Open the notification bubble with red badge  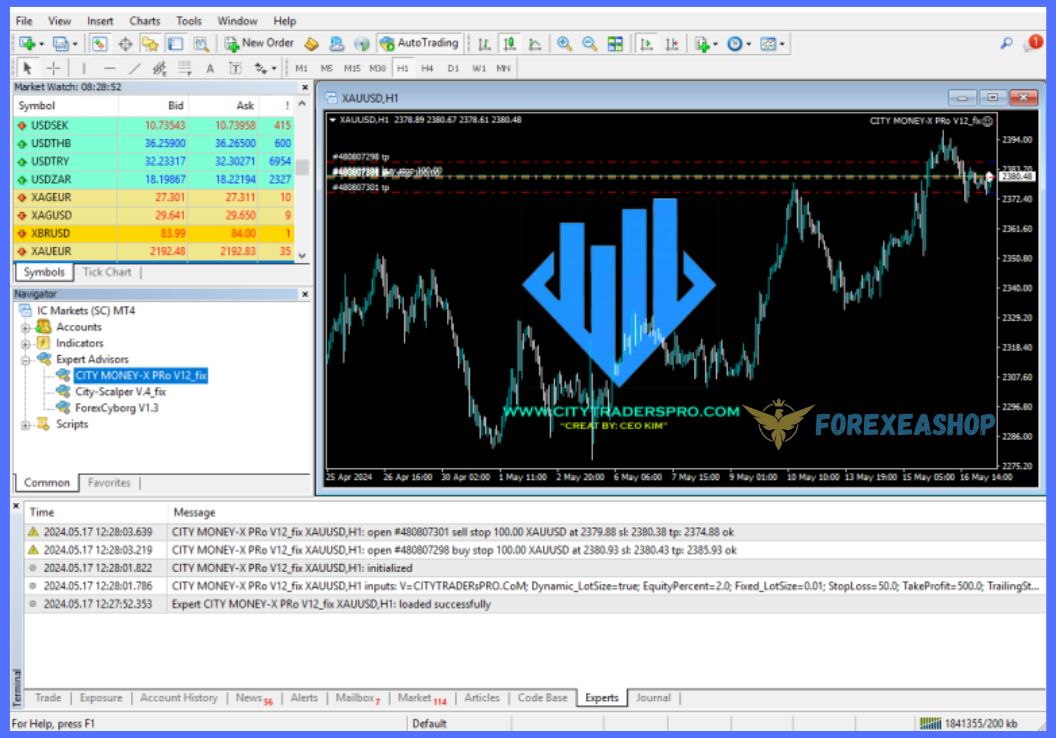click(1032, 43)
